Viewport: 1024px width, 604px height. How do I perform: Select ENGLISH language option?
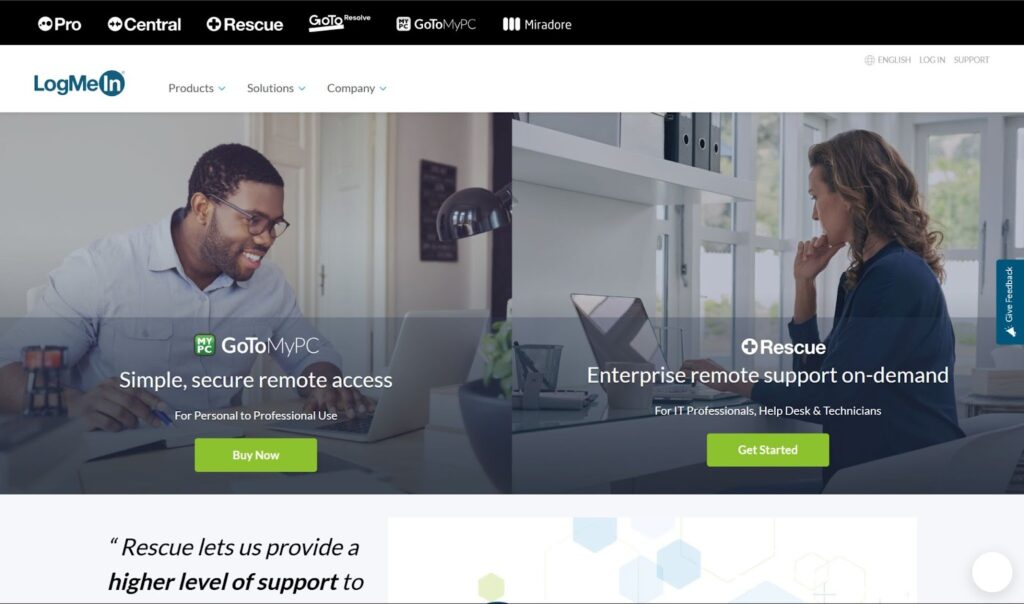point(894,60)
